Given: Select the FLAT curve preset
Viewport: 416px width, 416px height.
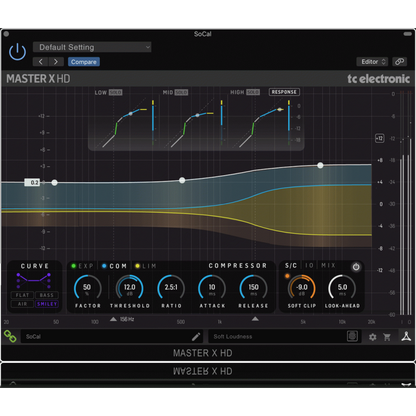Looking at the screenshot, I should click(x=22, y=295).
